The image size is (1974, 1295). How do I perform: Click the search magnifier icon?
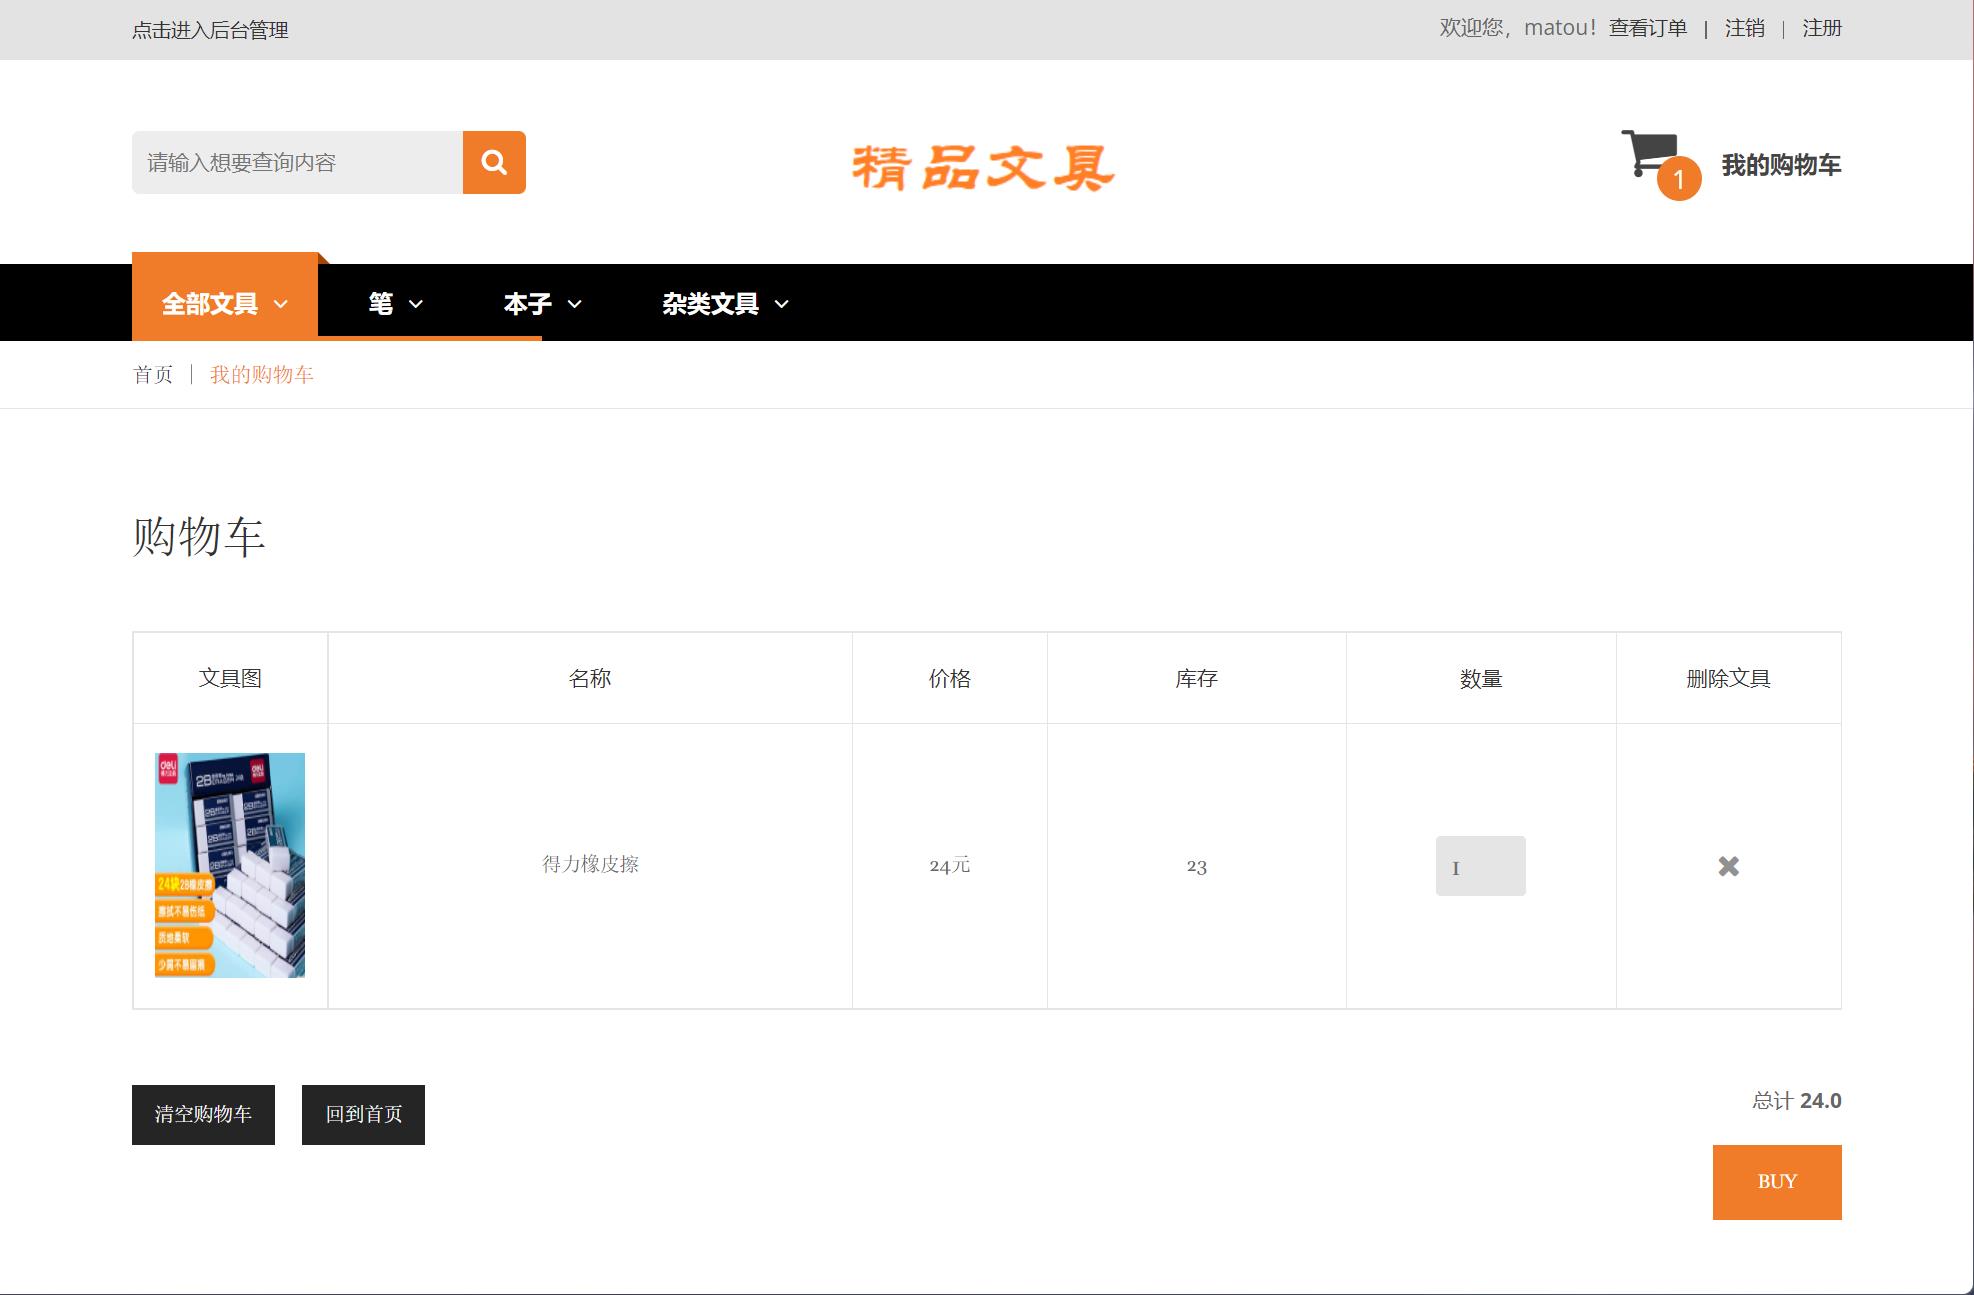click(x=494, y=161)
